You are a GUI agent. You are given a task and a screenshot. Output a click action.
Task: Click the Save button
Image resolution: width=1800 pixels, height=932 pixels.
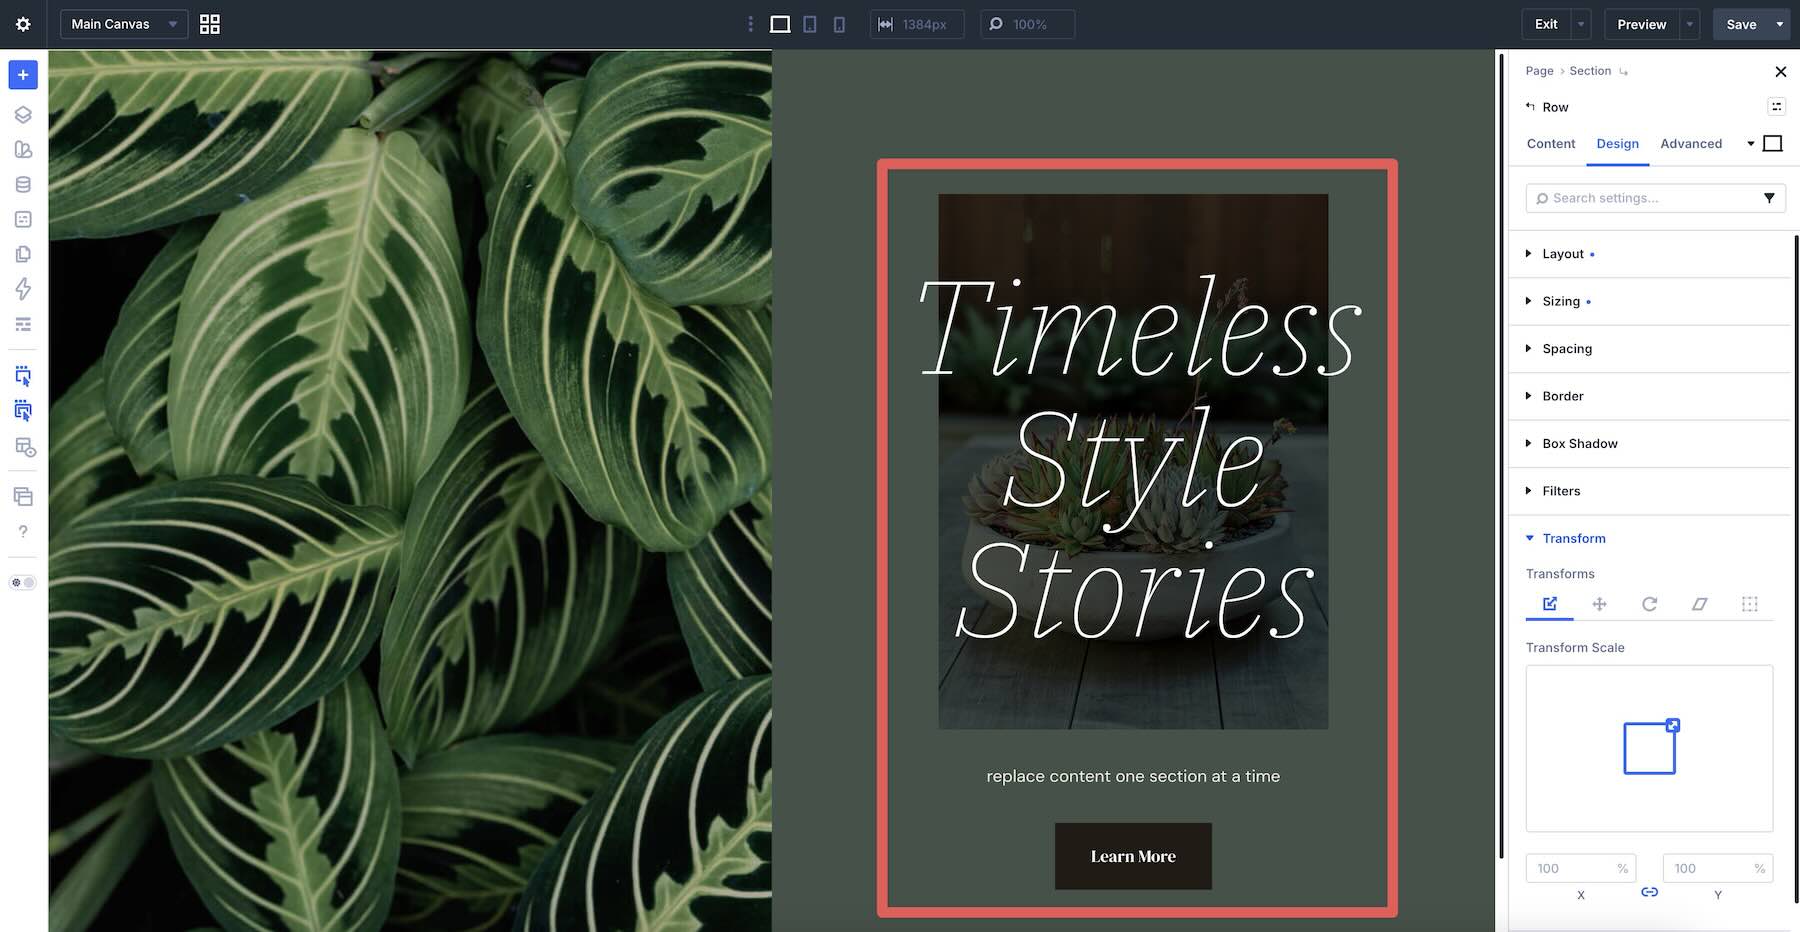1741,24
